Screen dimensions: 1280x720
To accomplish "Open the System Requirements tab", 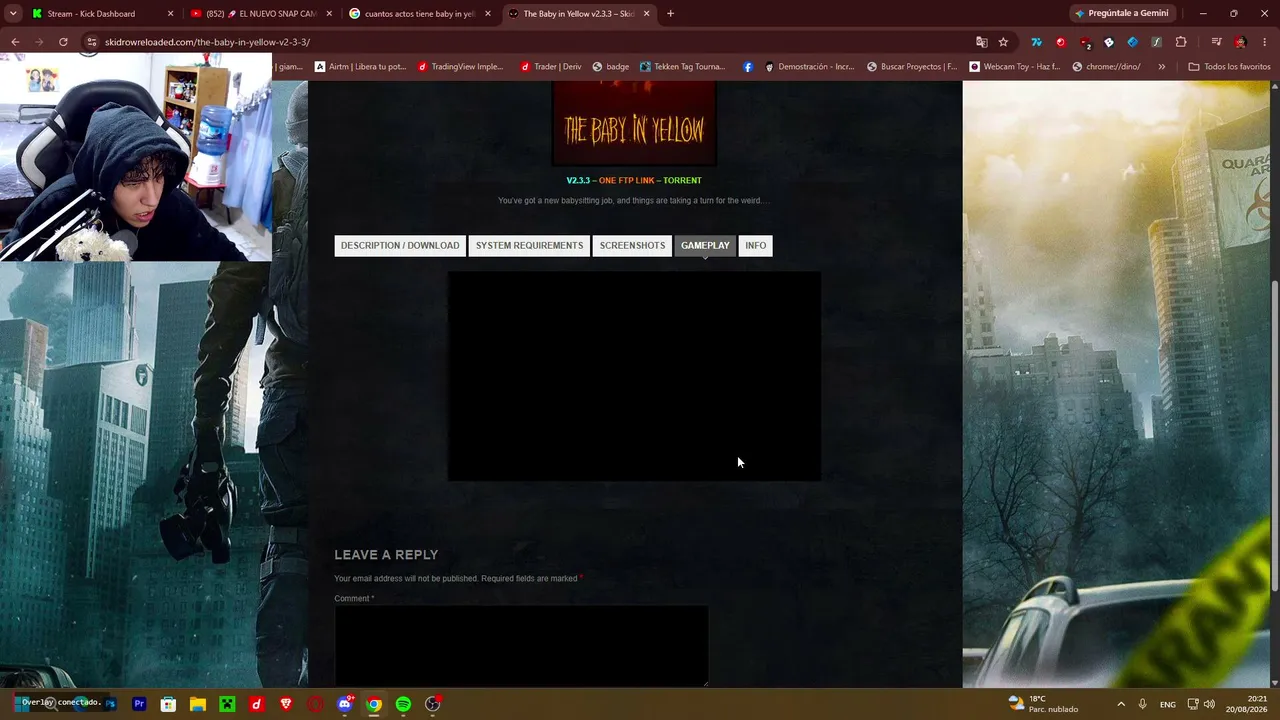I will [x=529, y=246].
